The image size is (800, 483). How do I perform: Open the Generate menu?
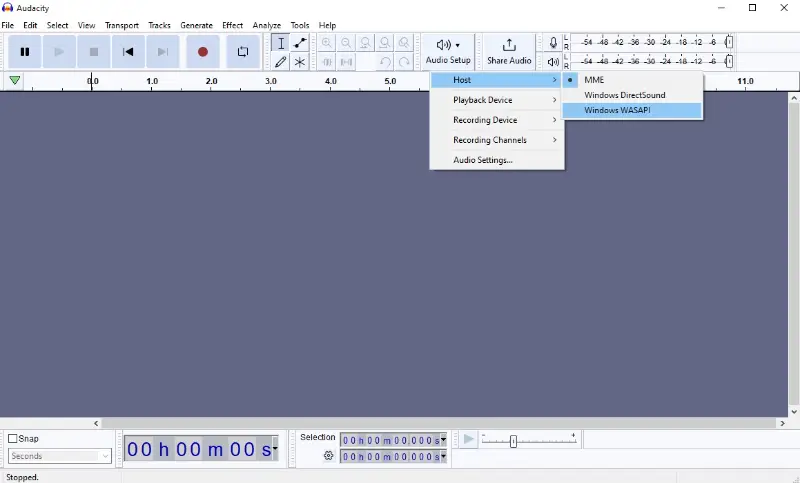(x=196, y=25)
